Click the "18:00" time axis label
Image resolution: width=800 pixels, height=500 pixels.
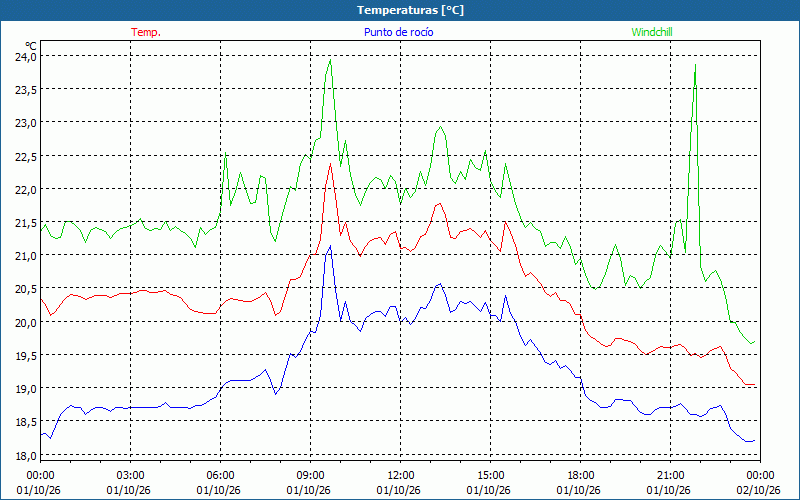click(x=581, y=476)
